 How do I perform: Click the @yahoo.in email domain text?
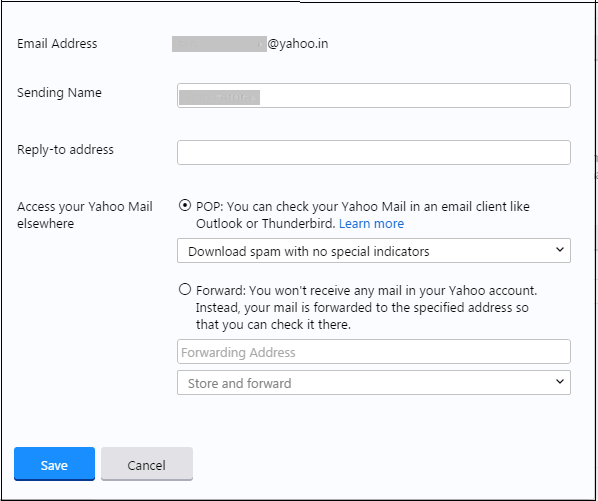tap(297, 44)
